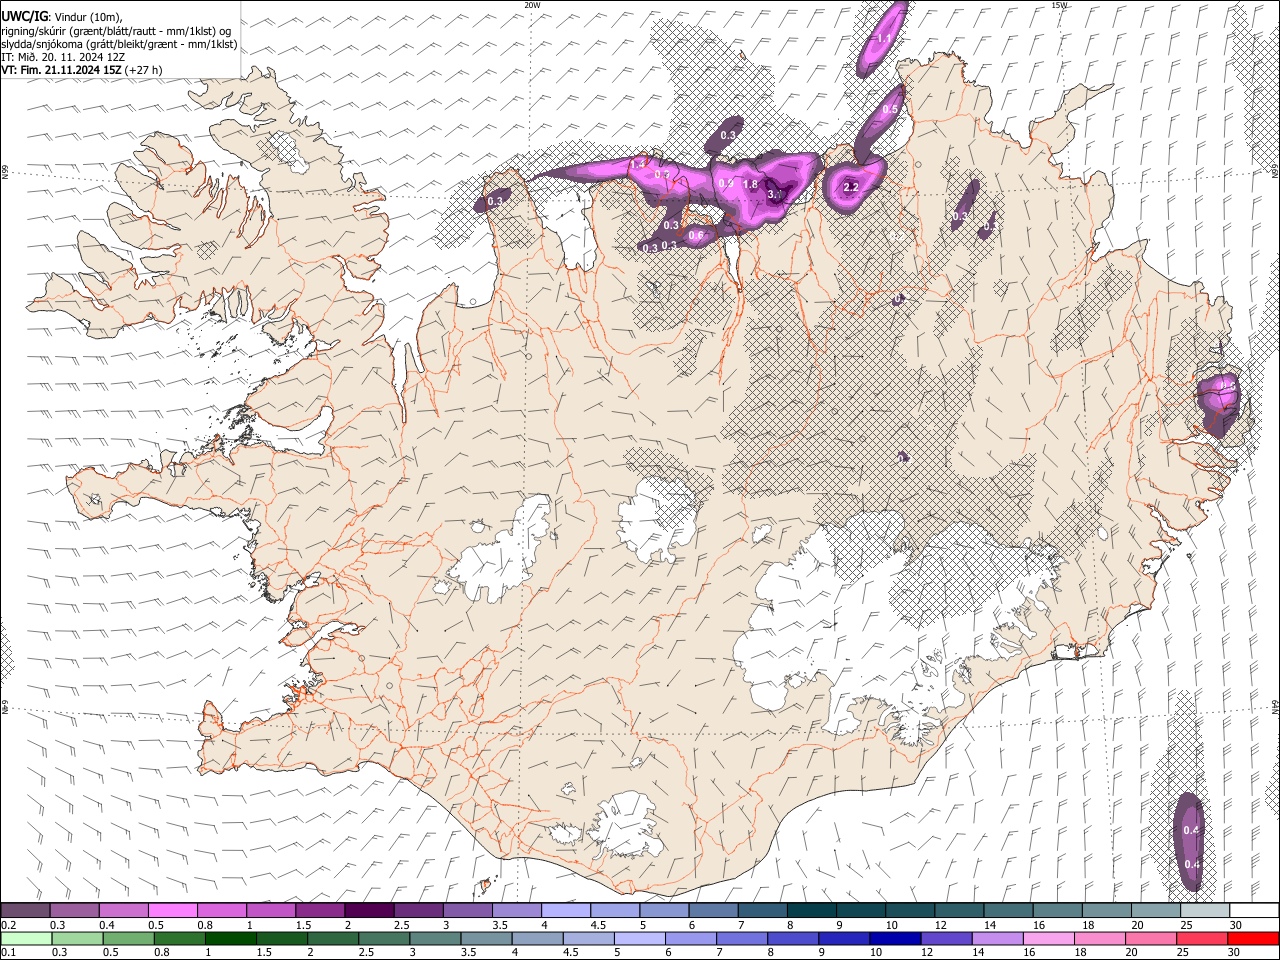Pick the light green 0.3 swatch in green legend
The width and height of the screenshot is (1280, 960).
[x=77, y=938]
